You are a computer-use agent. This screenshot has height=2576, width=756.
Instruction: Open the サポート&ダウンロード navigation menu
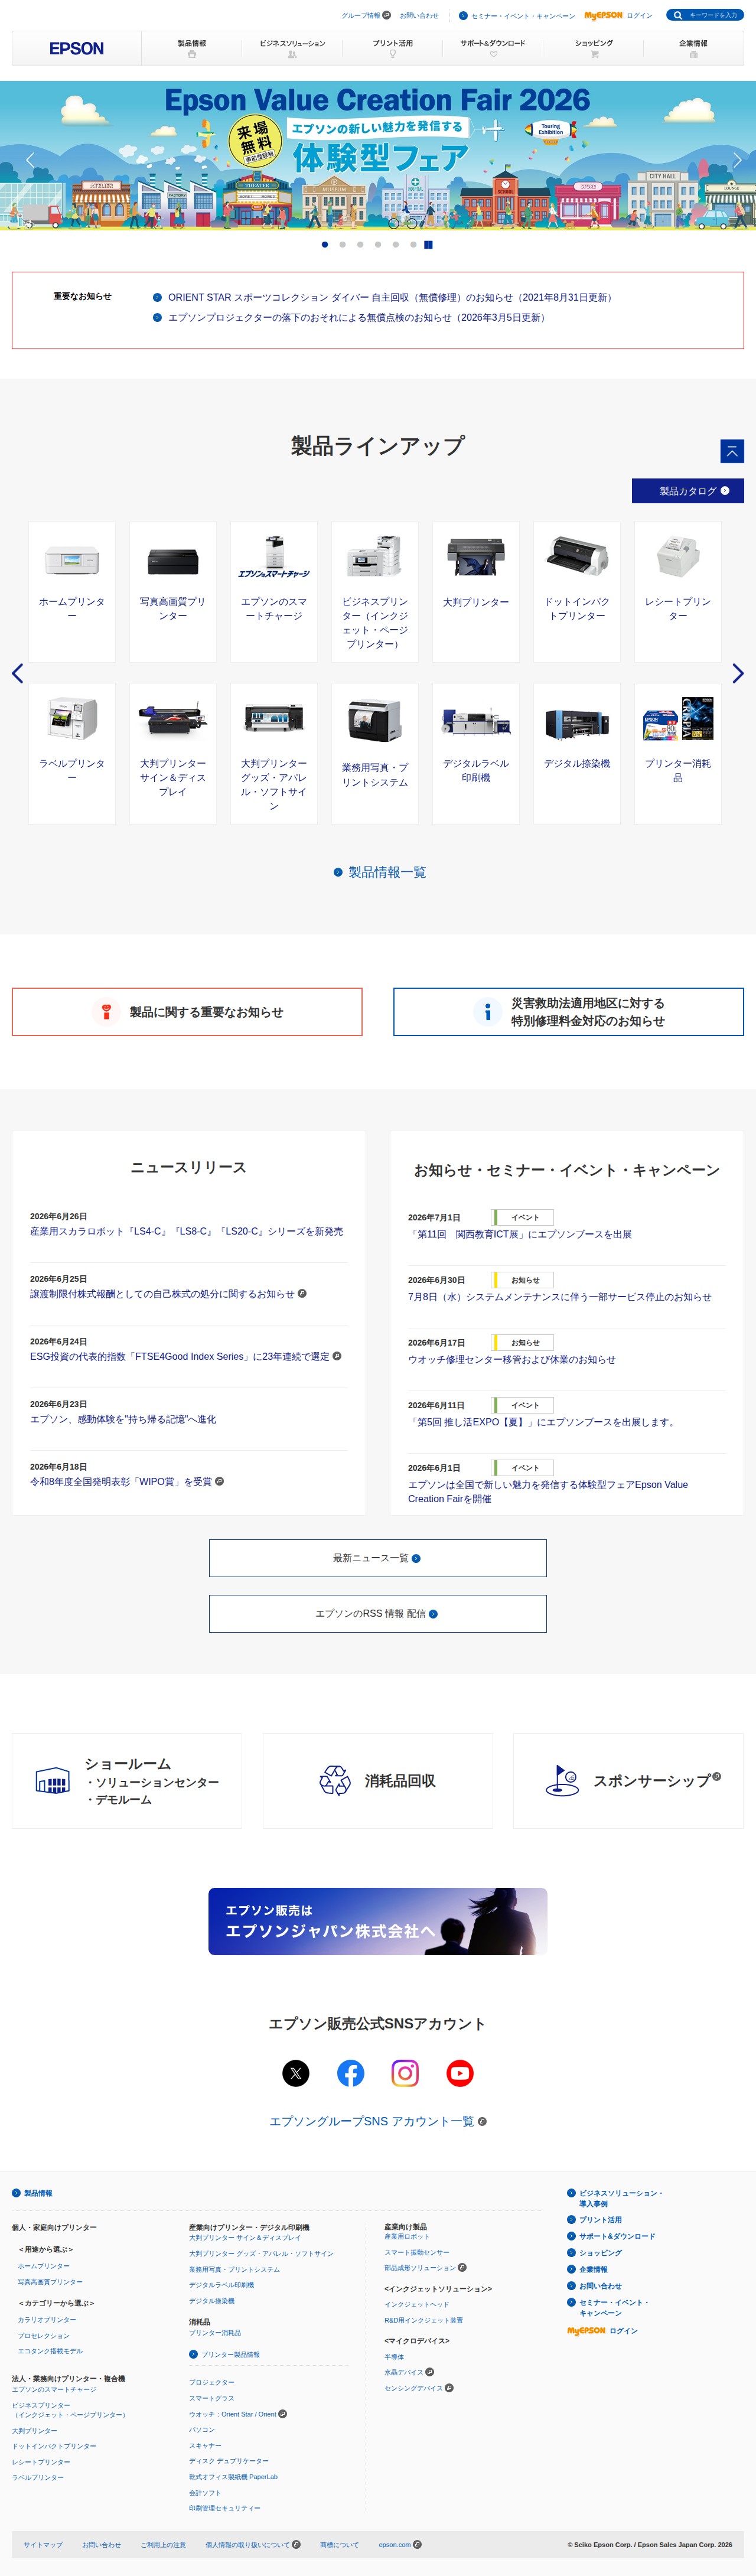[x=493, y=48]
